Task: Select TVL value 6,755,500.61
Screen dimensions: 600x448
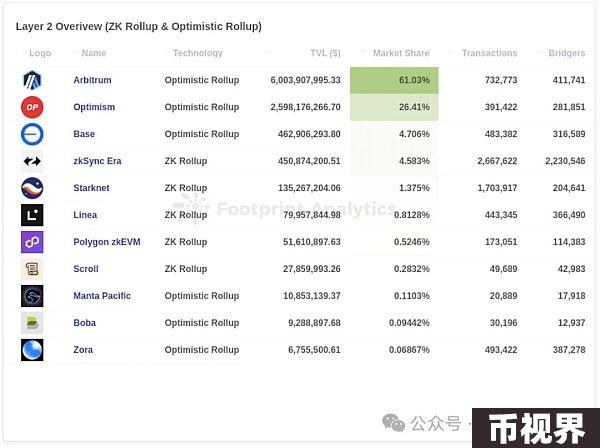Action: [314, 350]
